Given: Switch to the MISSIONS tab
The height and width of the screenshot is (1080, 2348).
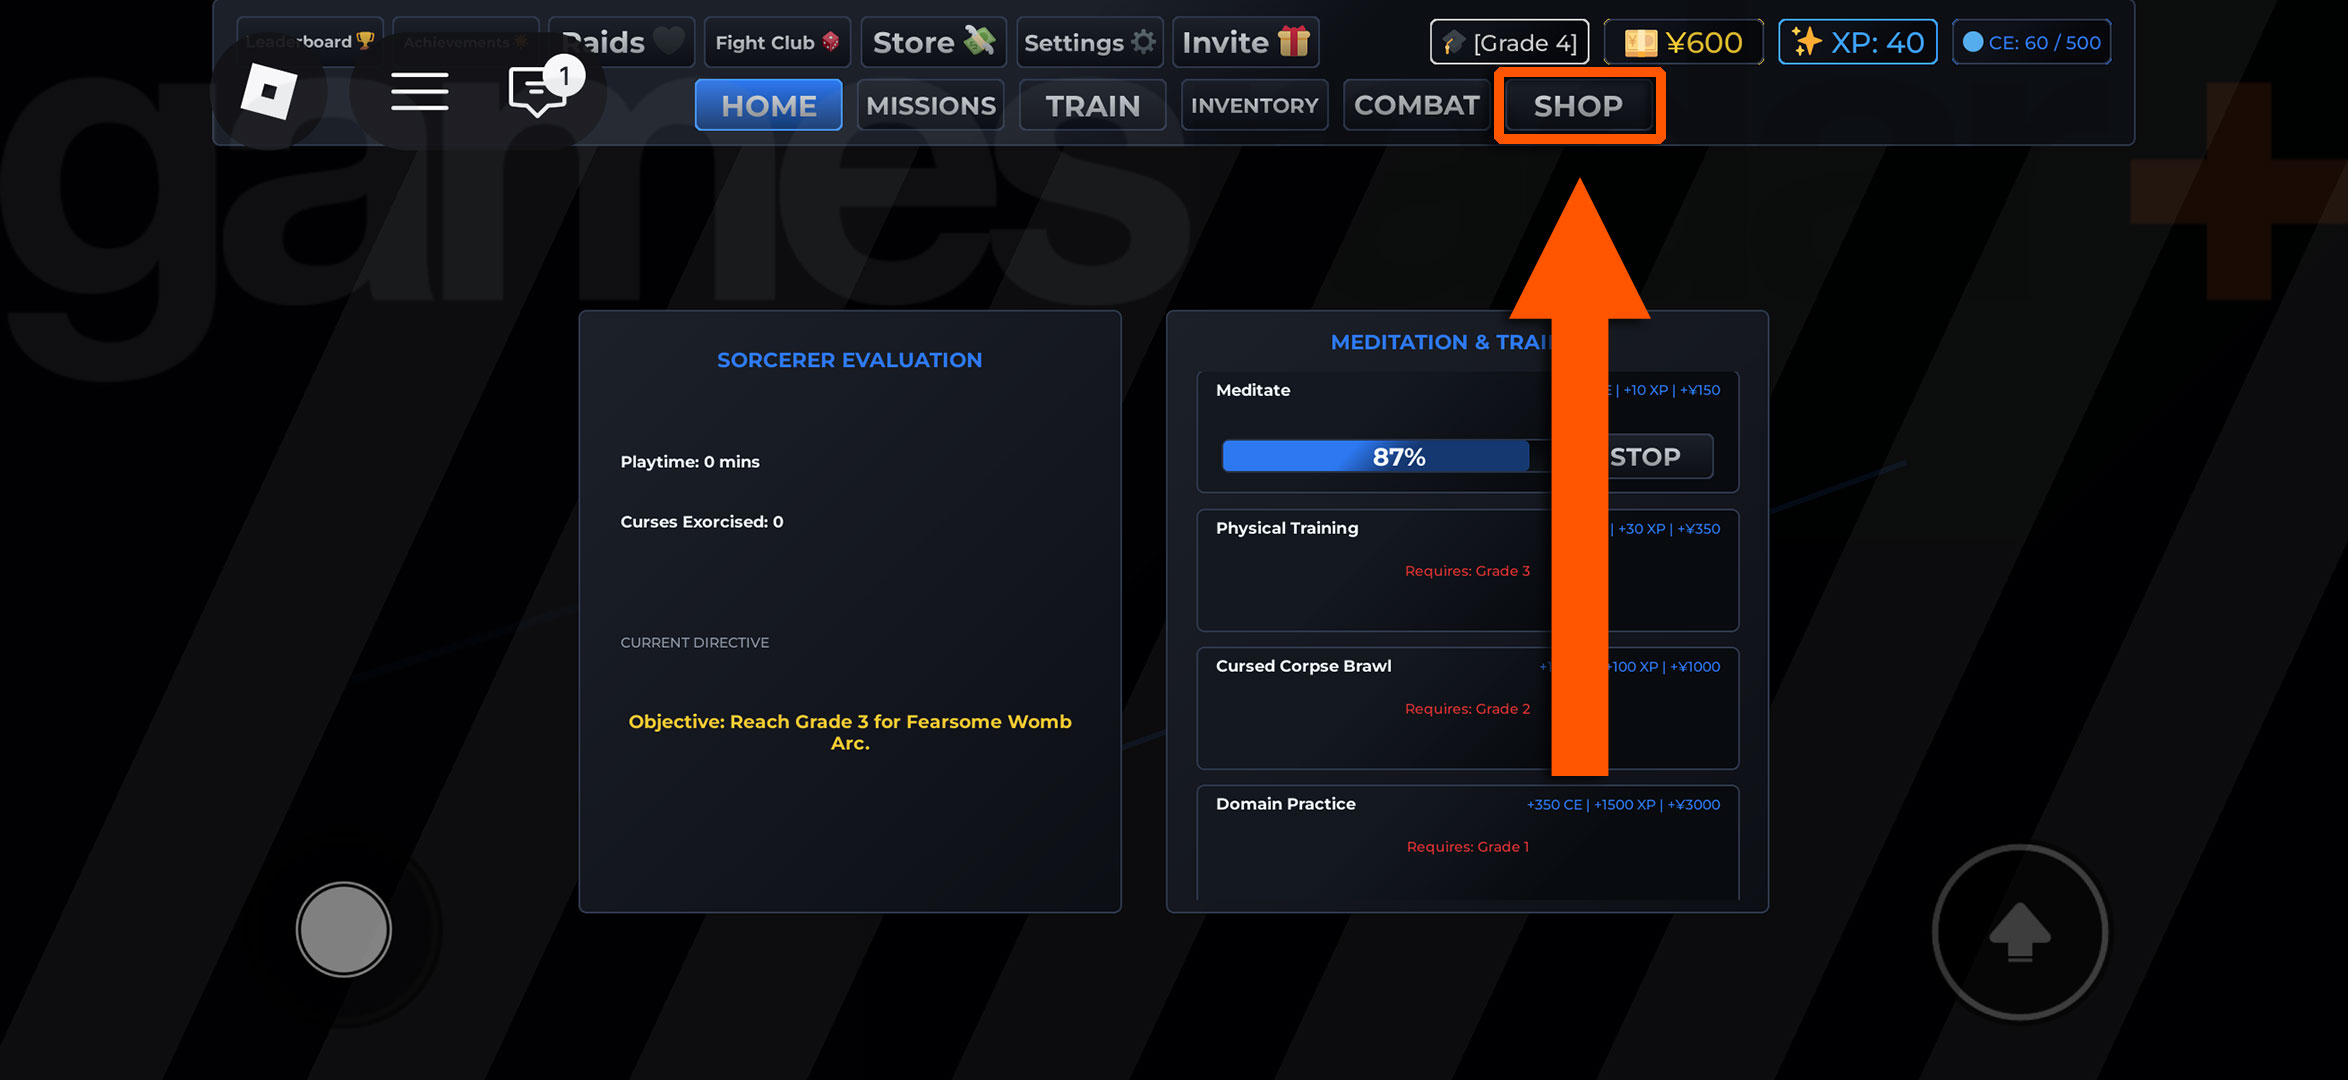Looking at the screenshot, I should point(930,105).
